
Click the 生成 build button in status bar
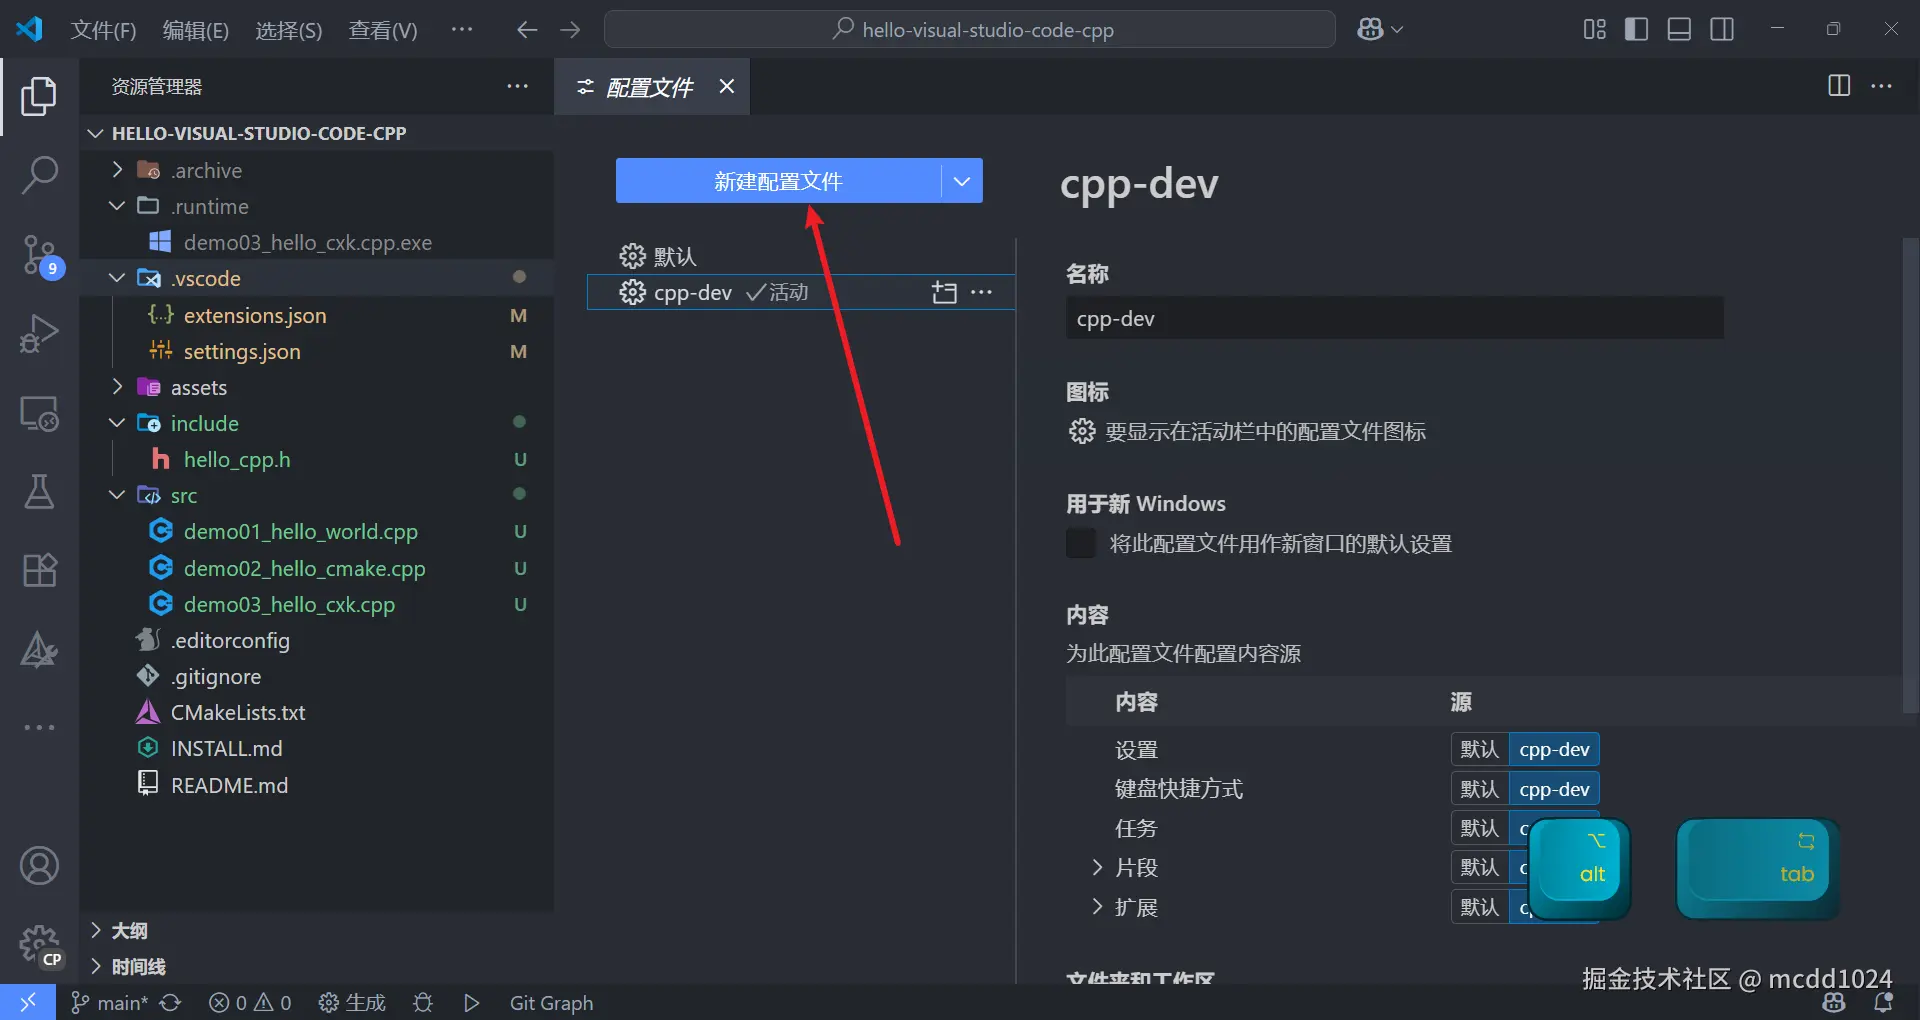[352, 1002]
